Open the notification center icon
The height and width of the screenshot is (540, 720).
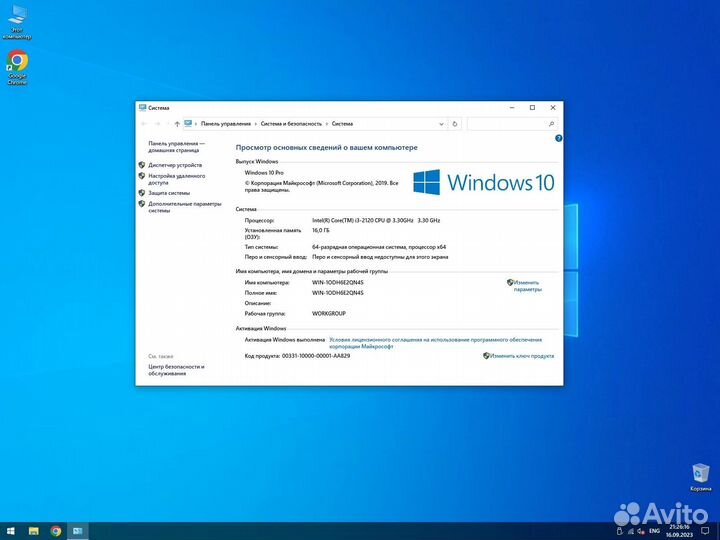tap(705, 531)
